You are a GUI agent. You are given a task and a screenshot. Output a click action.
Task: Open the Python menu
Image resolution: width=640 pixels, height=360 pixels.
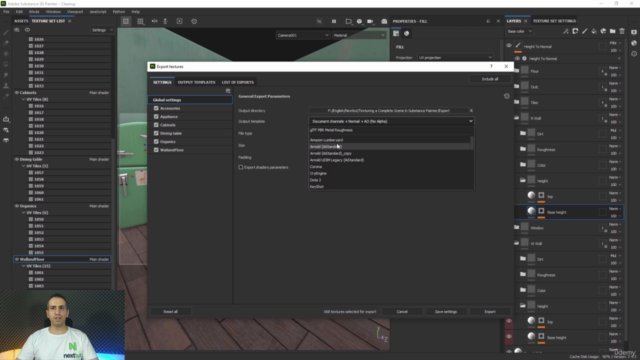(x=119, y=12)
